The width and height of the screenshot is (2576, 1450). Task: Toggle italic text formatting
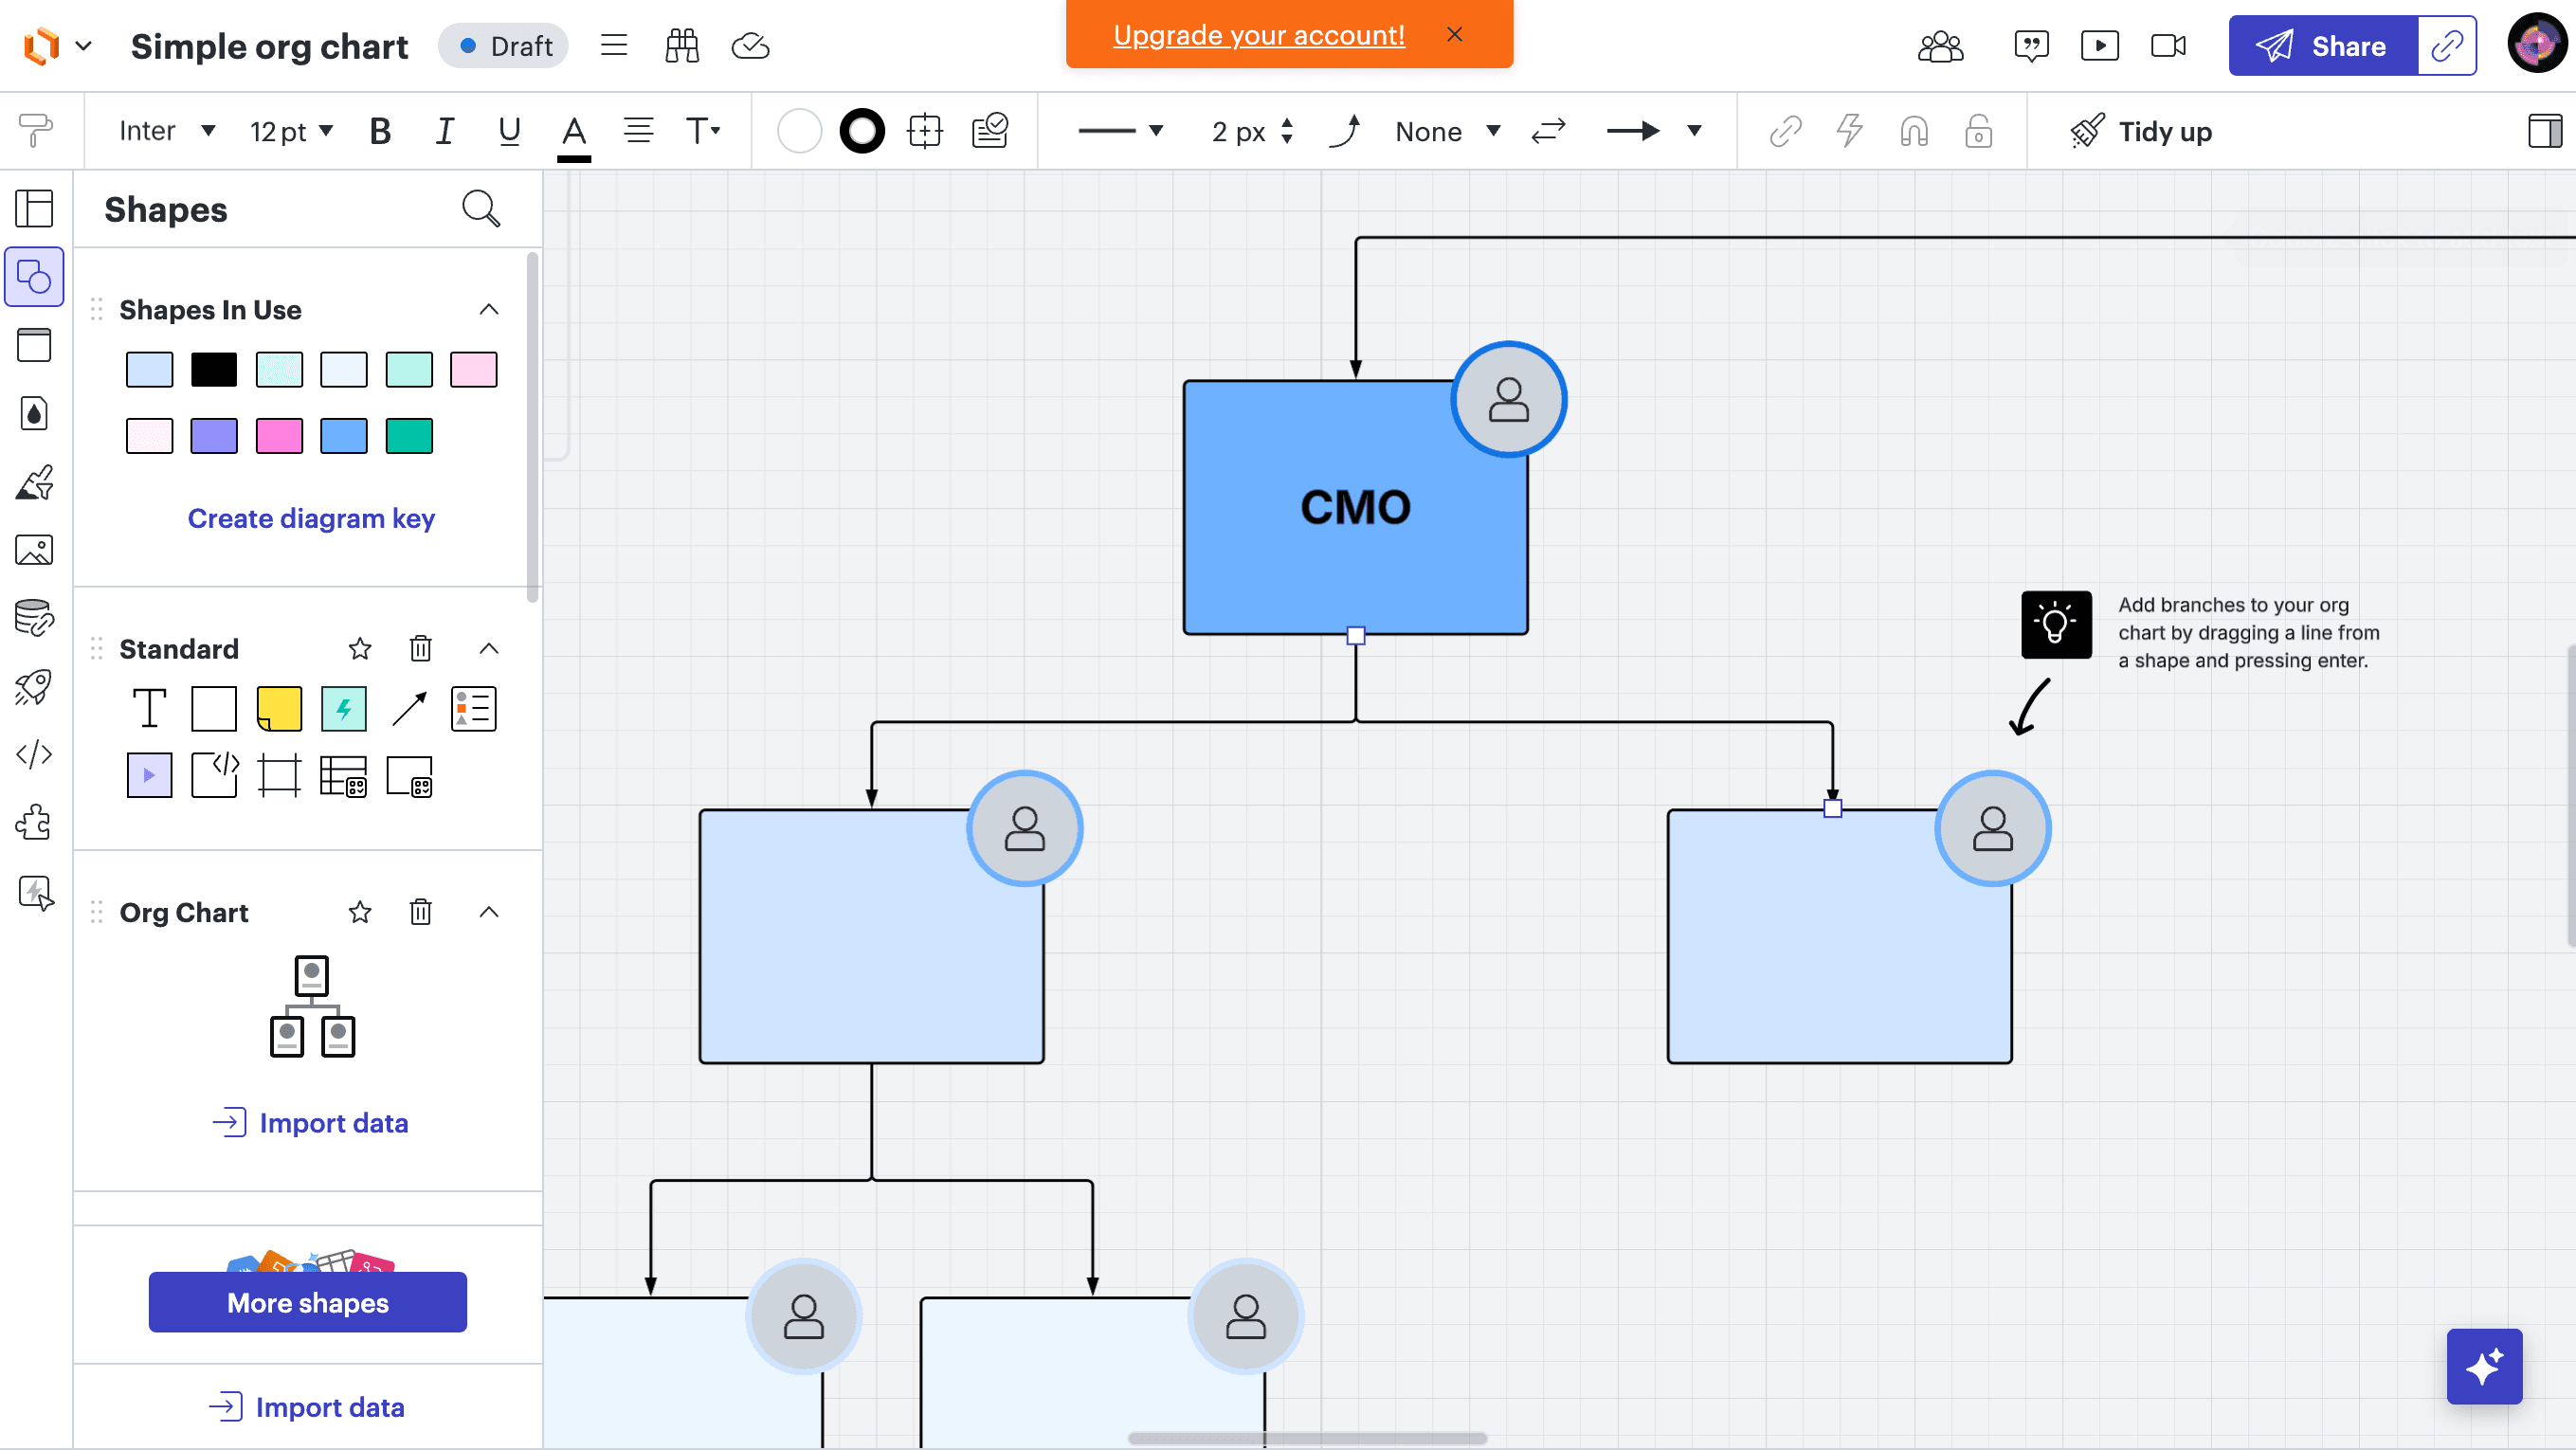coord(444,130)
